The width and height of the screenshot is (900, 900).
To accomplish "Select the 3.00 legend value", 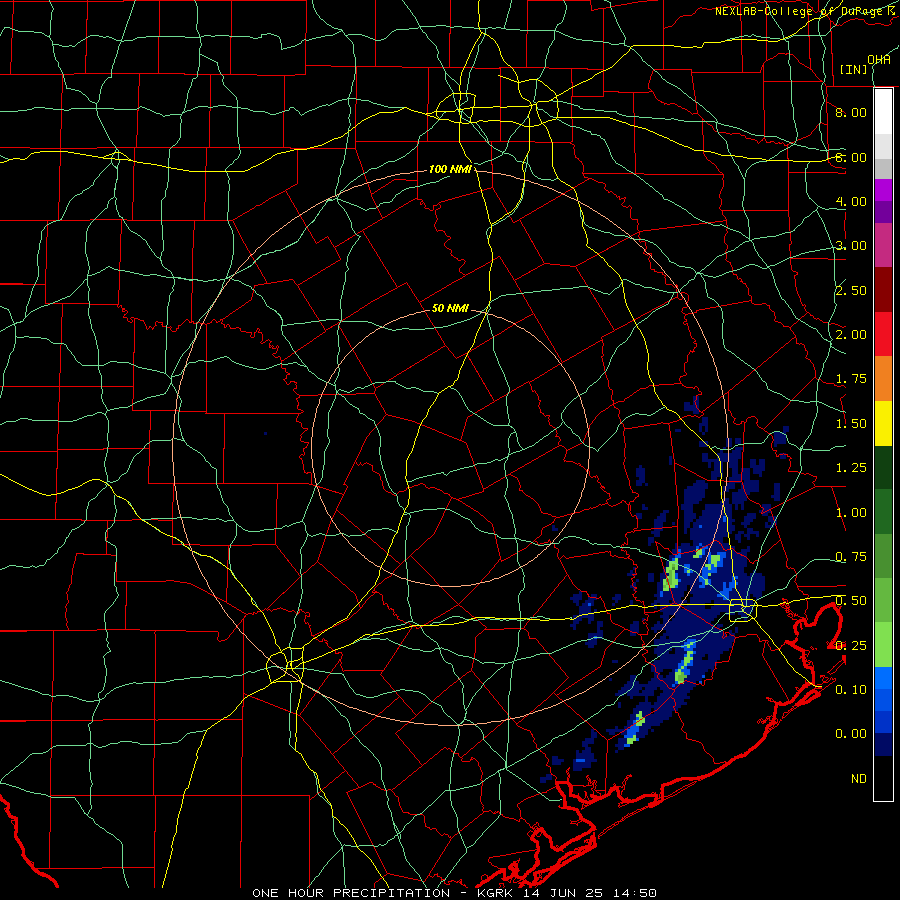I will coord(851,246).
